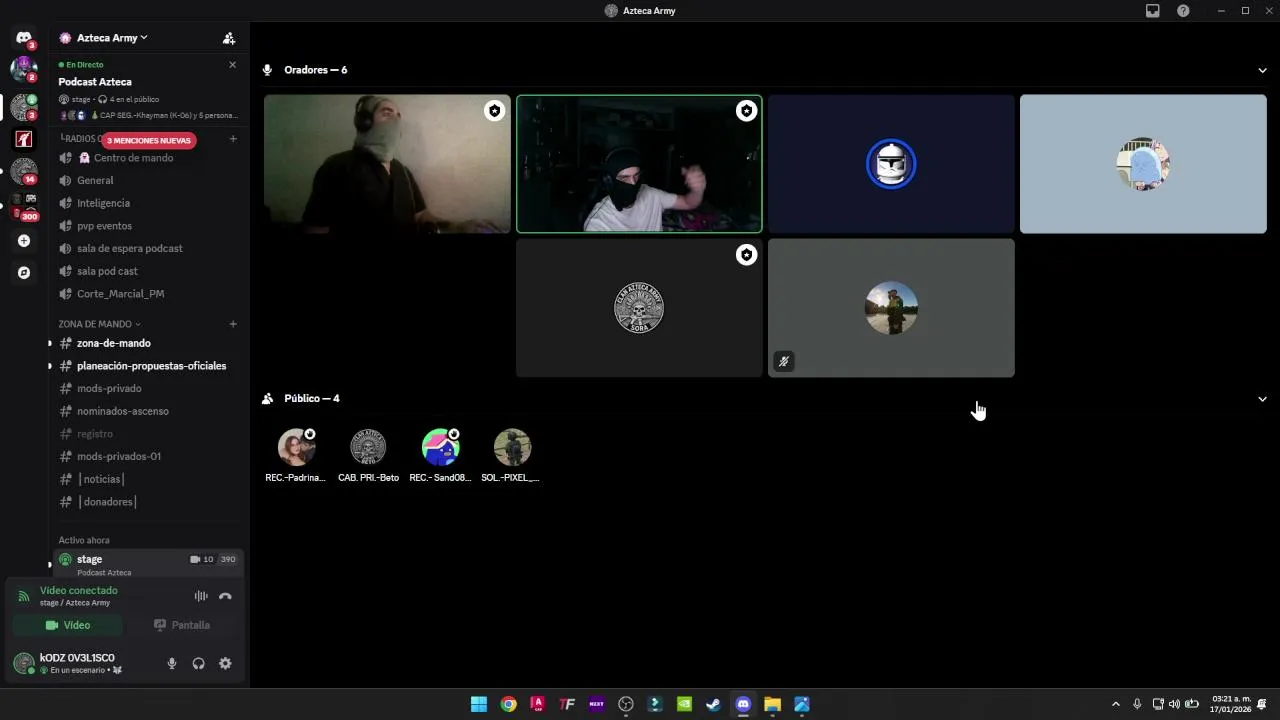Open planeación-propuestas-oficiales channel
This screenshot has height=720, width=1280.
(147, 366)
